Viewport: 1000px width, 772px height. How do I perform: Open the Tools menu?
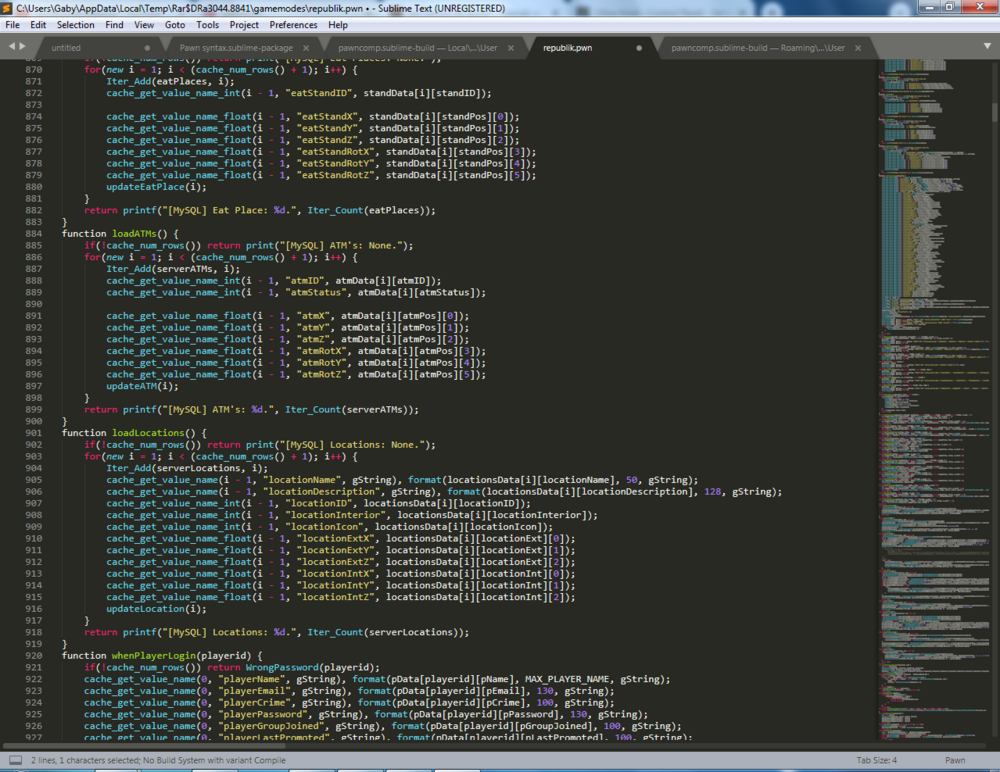point(207,25)
